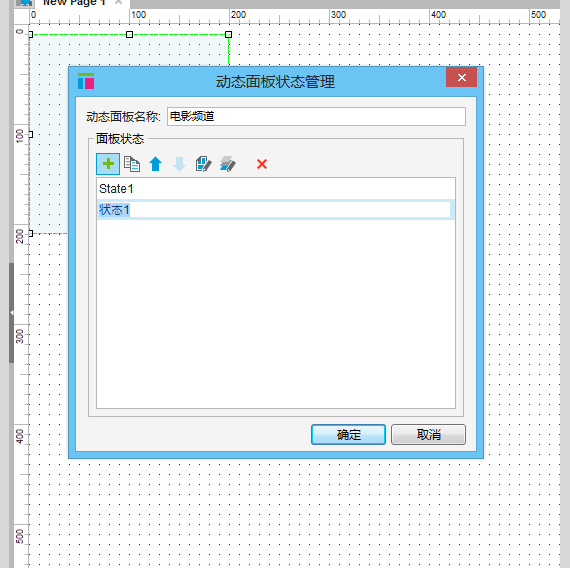This screenshot has height=568, width=570.
Task: Click into the 状态1 name edit box
Action: (x=274, y=210)
